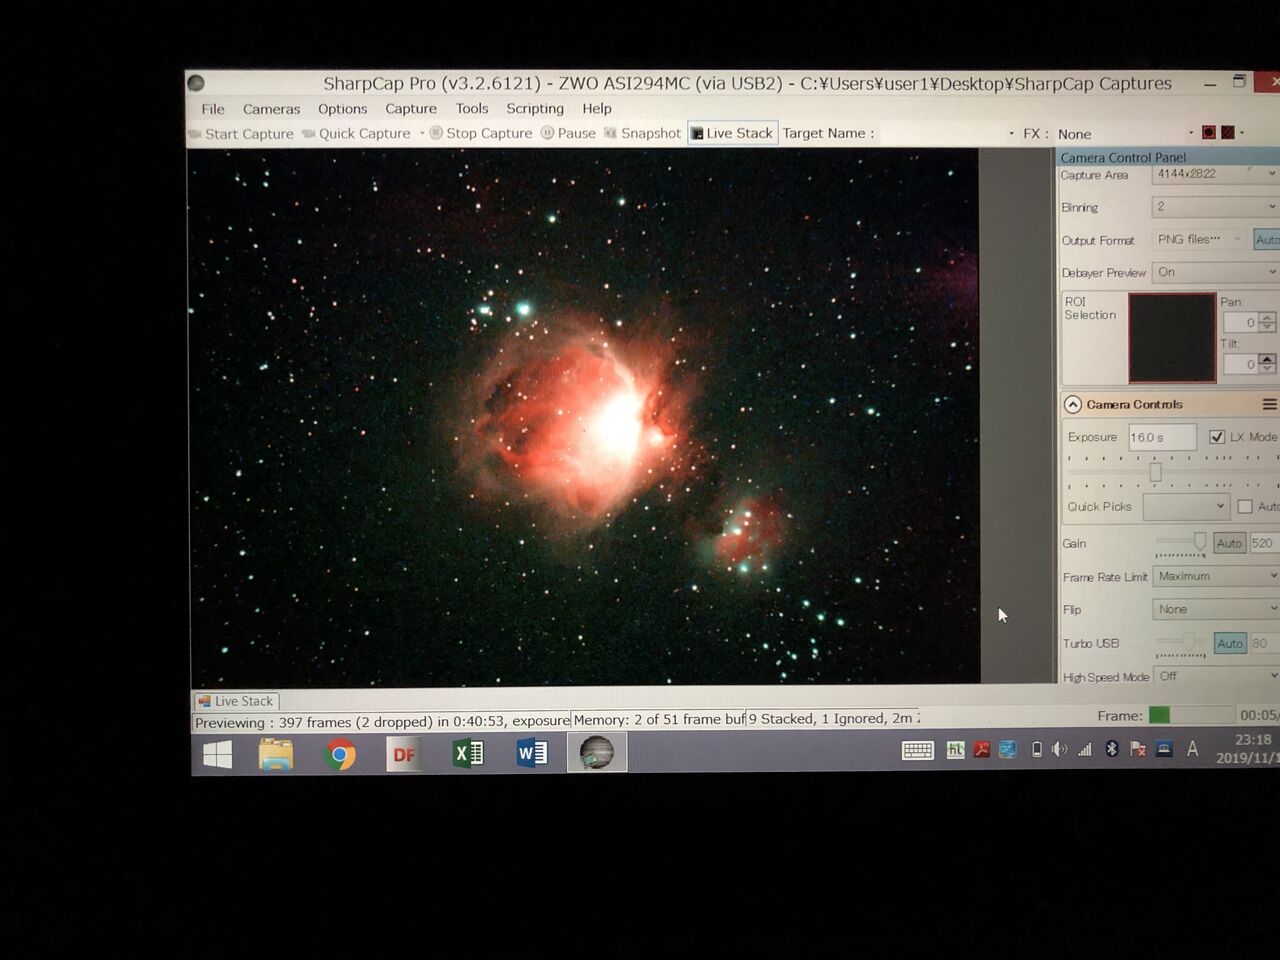Take a Snapshot from the toolbar

(642, 133)
